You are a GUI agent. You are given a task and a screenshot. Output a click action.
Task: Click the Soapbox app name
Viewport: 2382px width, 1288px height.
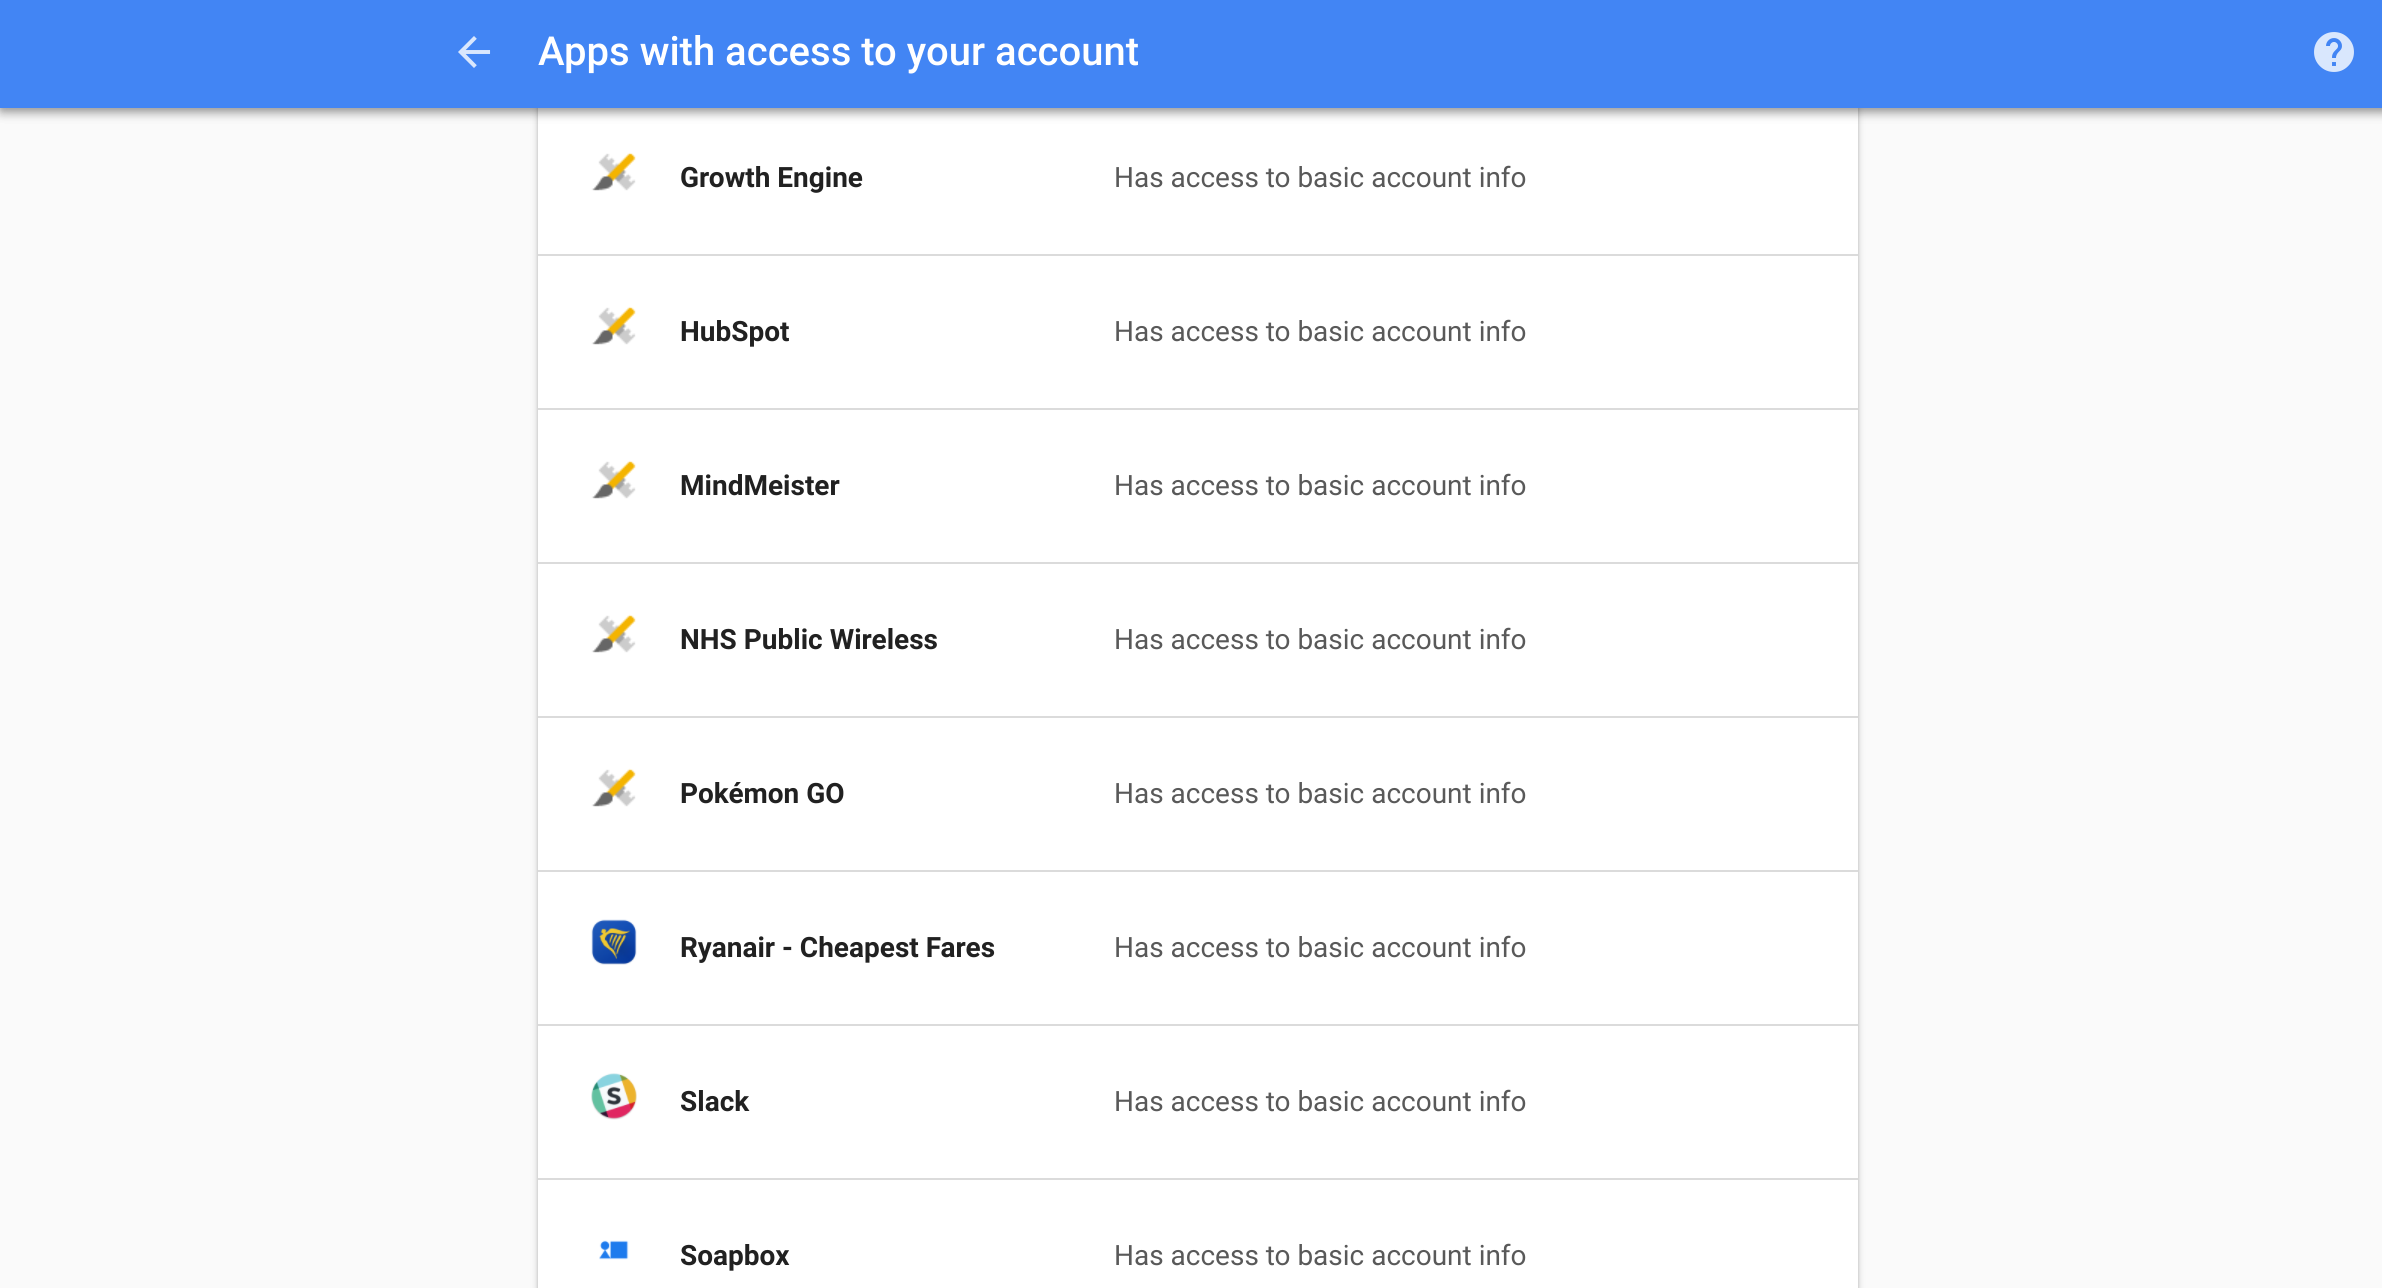point(734,1256)
